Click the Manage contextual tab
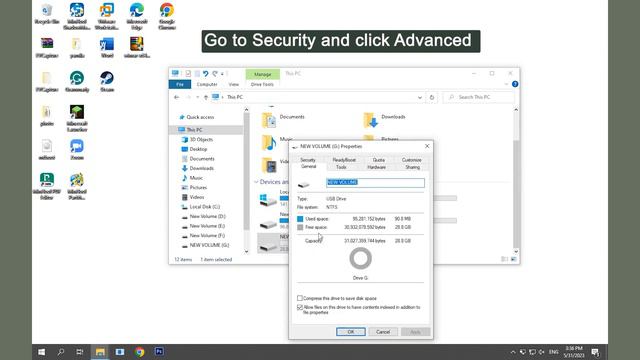This screenshot has height=360, width=640. 262,74
